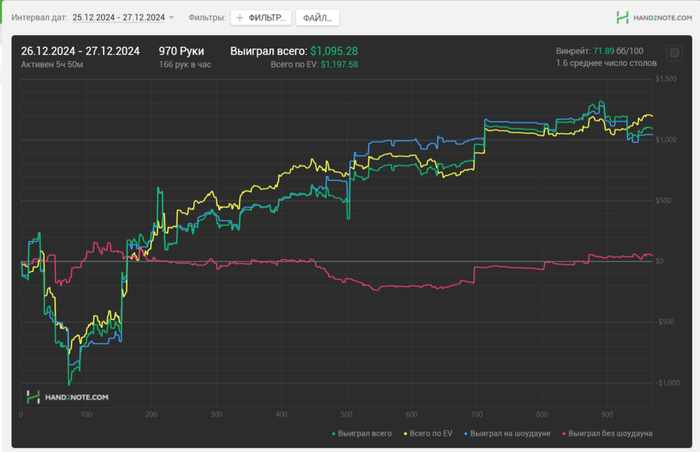Open HAND2NOTE.COM link at top right
This screenshot has height=452, width=700.
(662, 18)
